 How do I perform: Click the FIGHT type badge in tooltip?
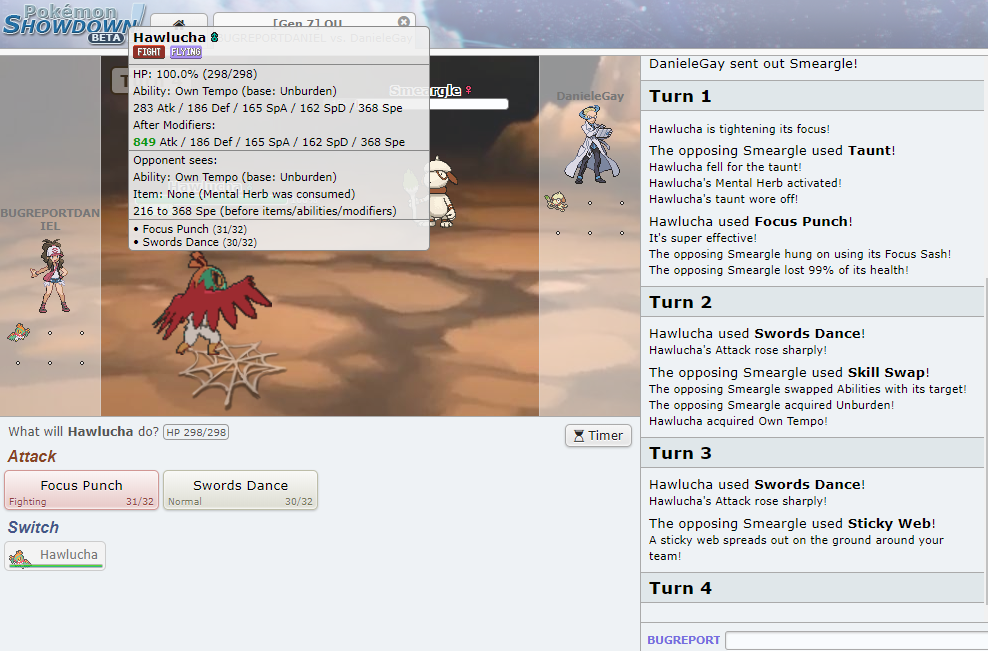coord(149,52)
